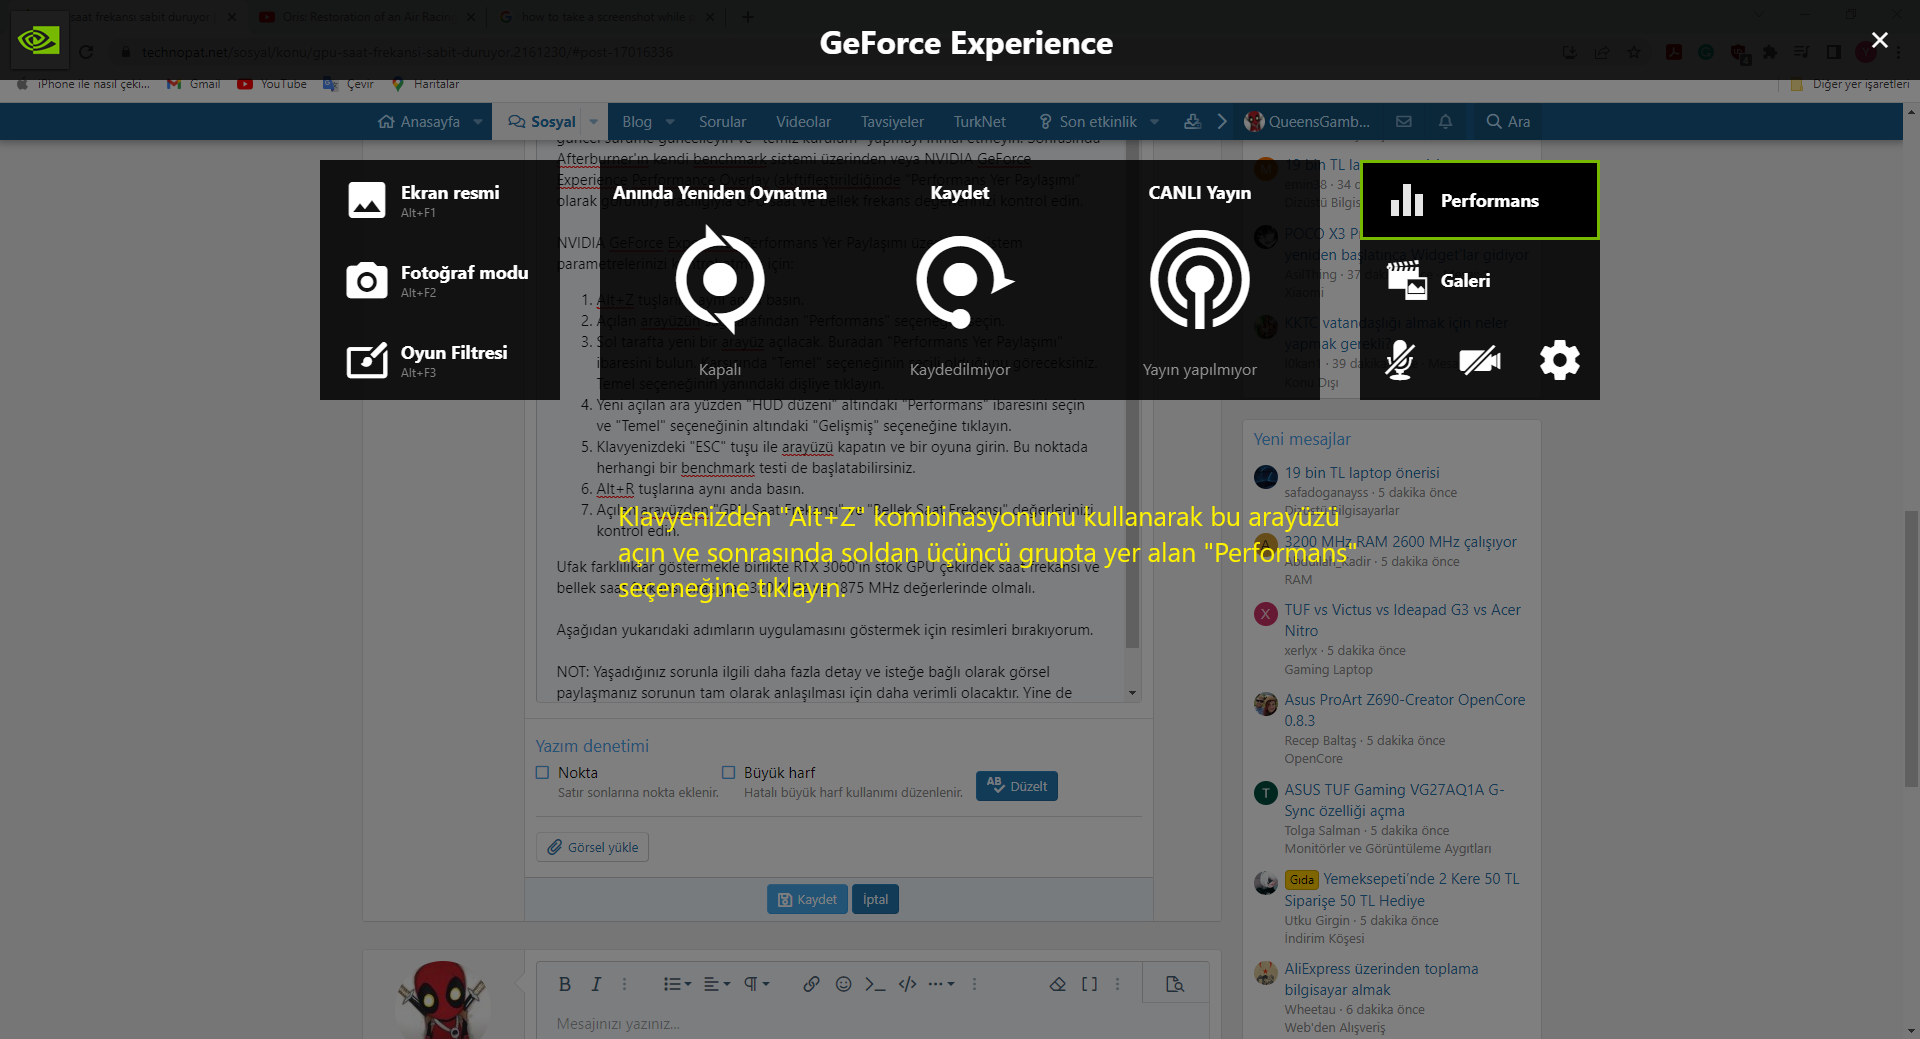Open the Sosyal nav tab

542,121
